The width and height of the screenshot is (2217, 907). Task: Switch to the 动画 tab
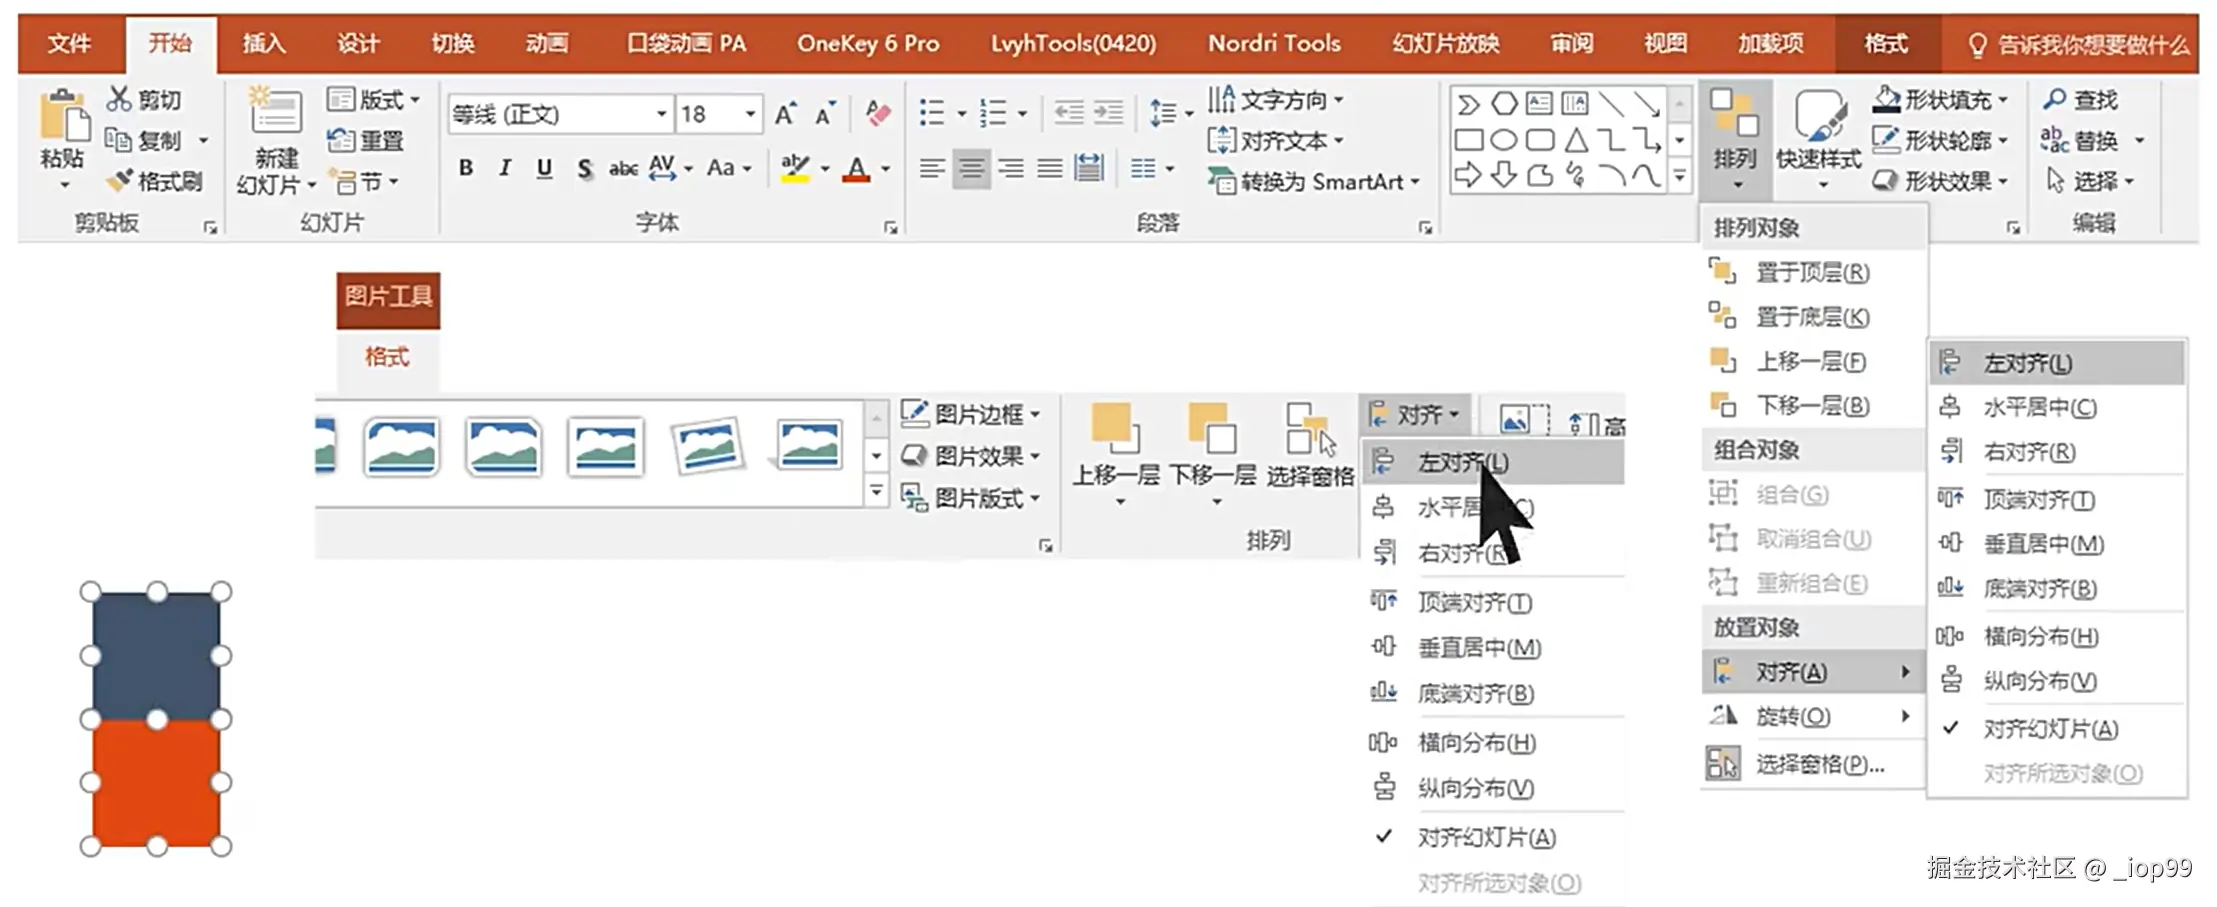547,43
